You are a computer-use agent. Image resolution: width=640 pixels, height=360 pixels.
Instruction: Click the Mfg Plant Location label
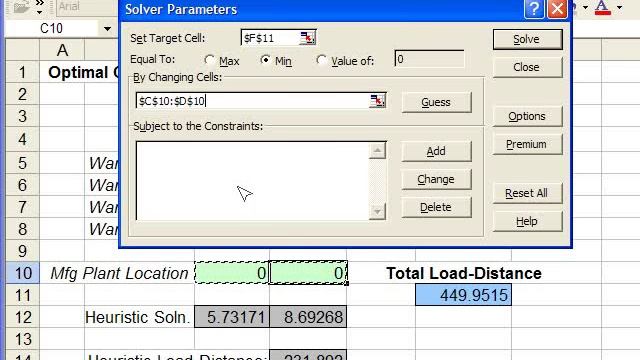(119, 273)
